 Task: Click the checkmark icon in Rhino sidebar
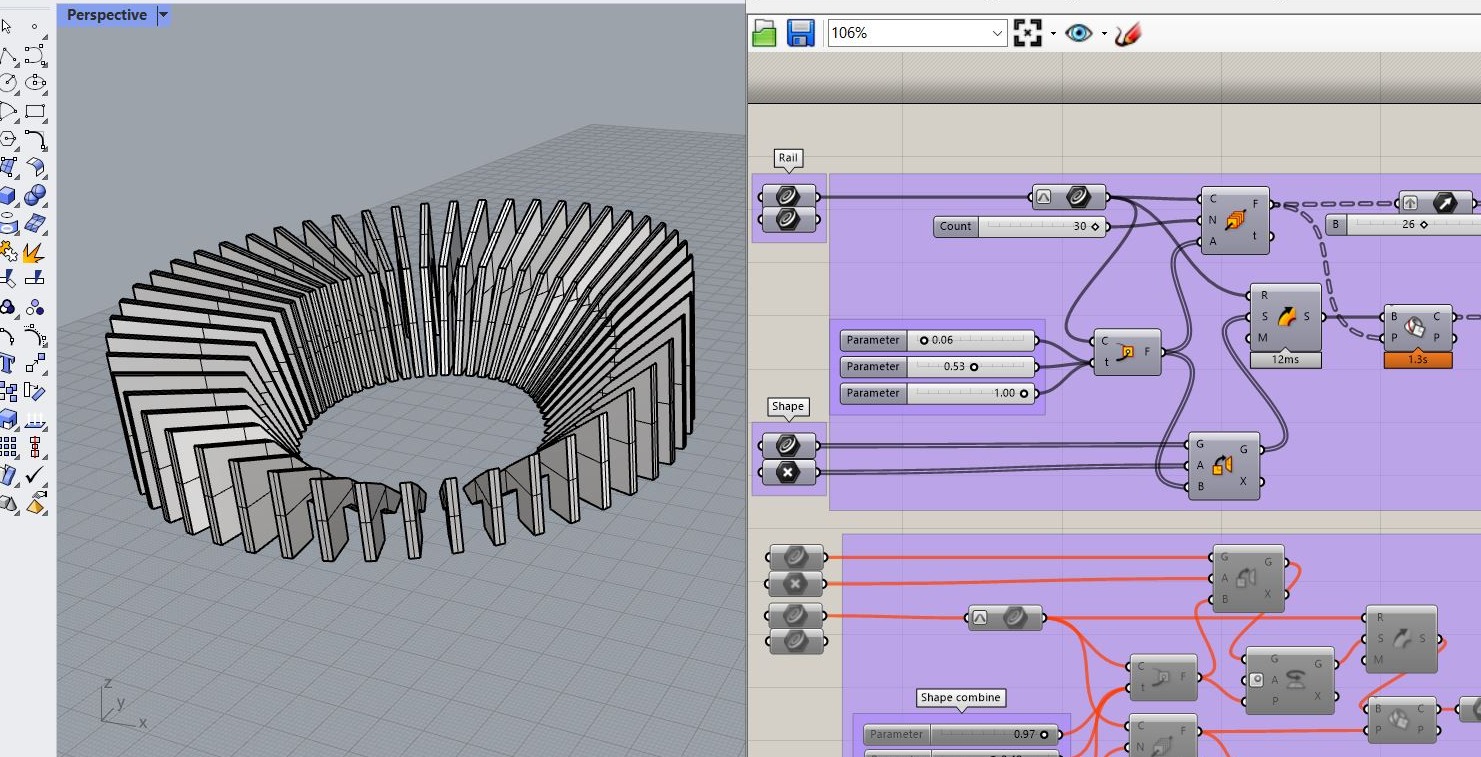(x=35, y=474)
